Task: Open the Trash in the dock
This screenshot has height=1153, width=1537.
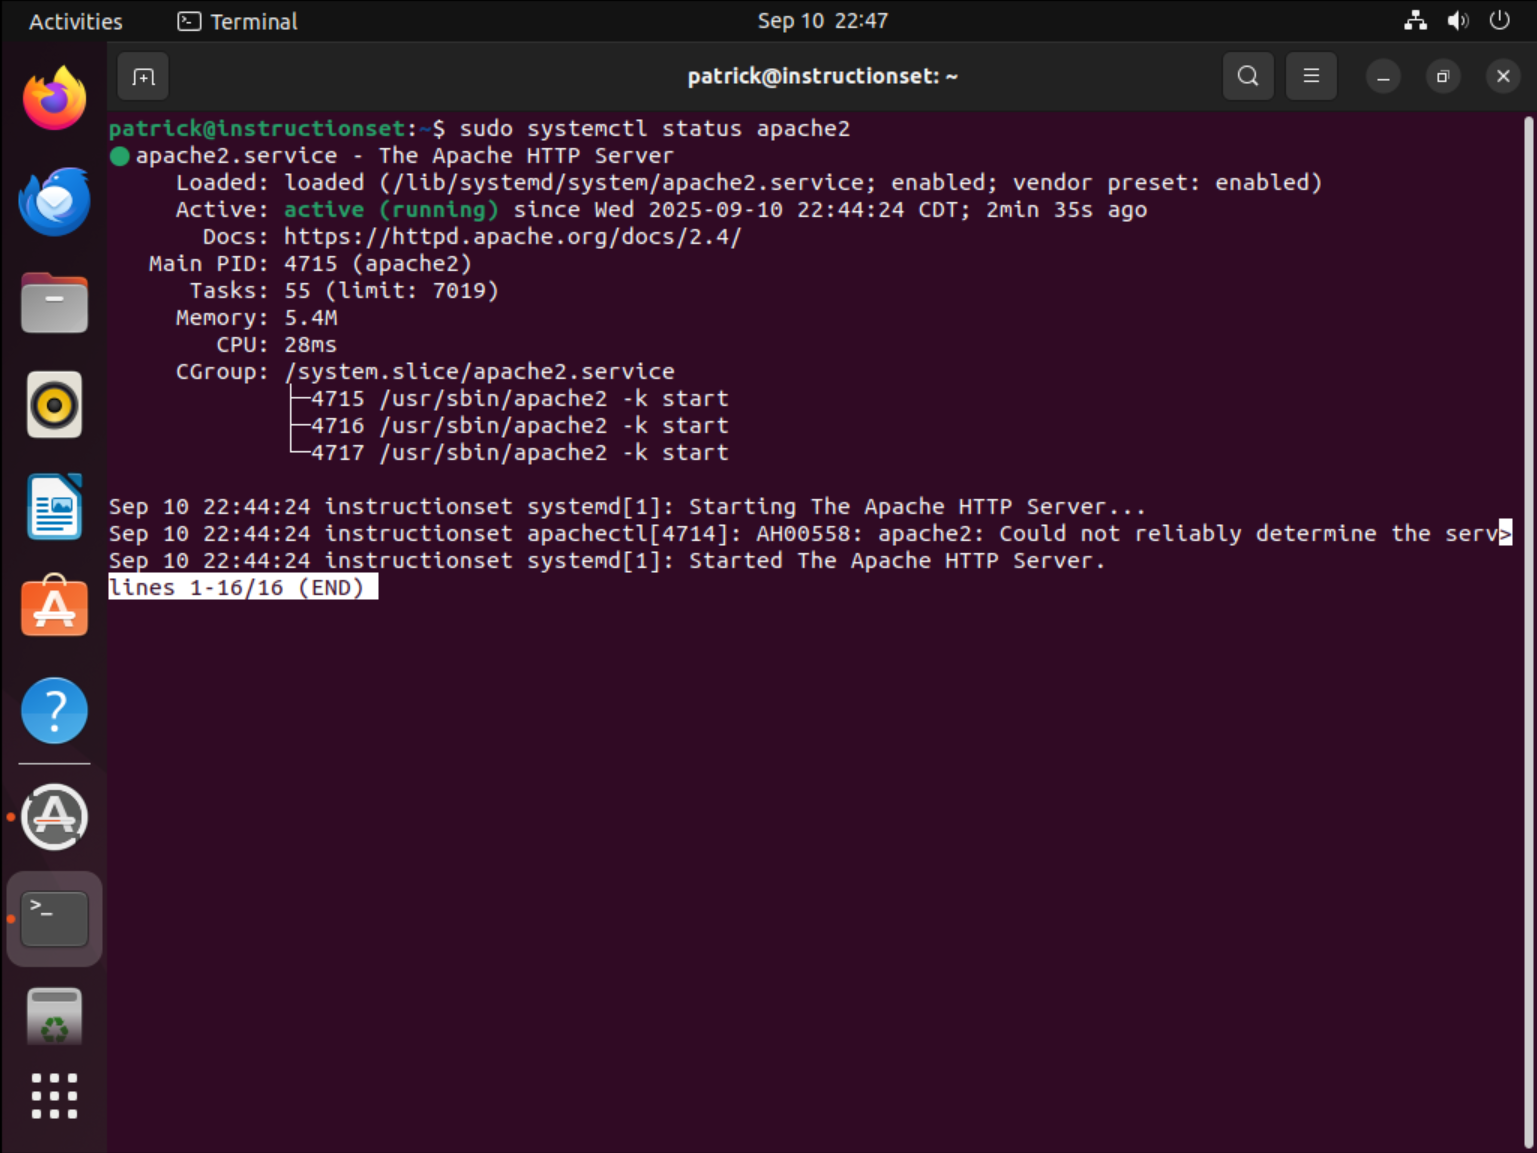Action: 55,1017
